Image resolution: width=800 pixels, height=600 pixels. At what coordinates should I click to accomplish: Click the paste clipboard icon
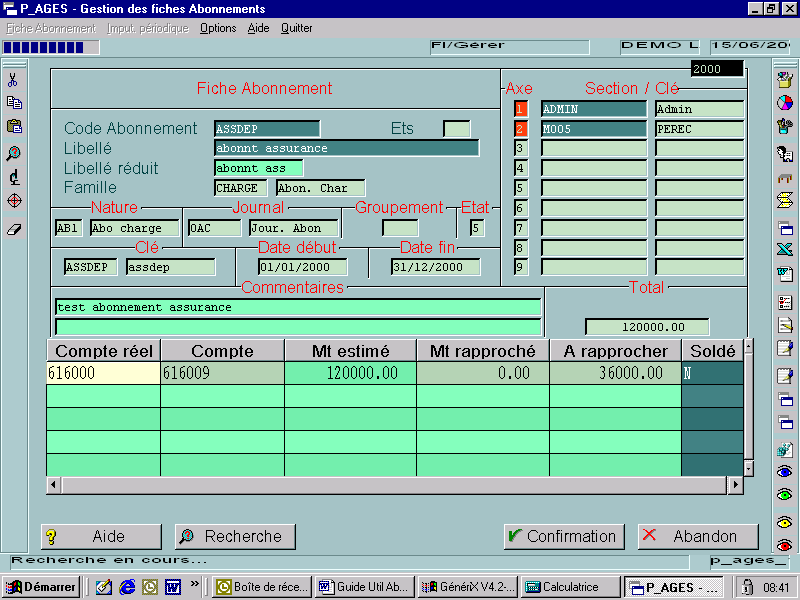(14, 127)
